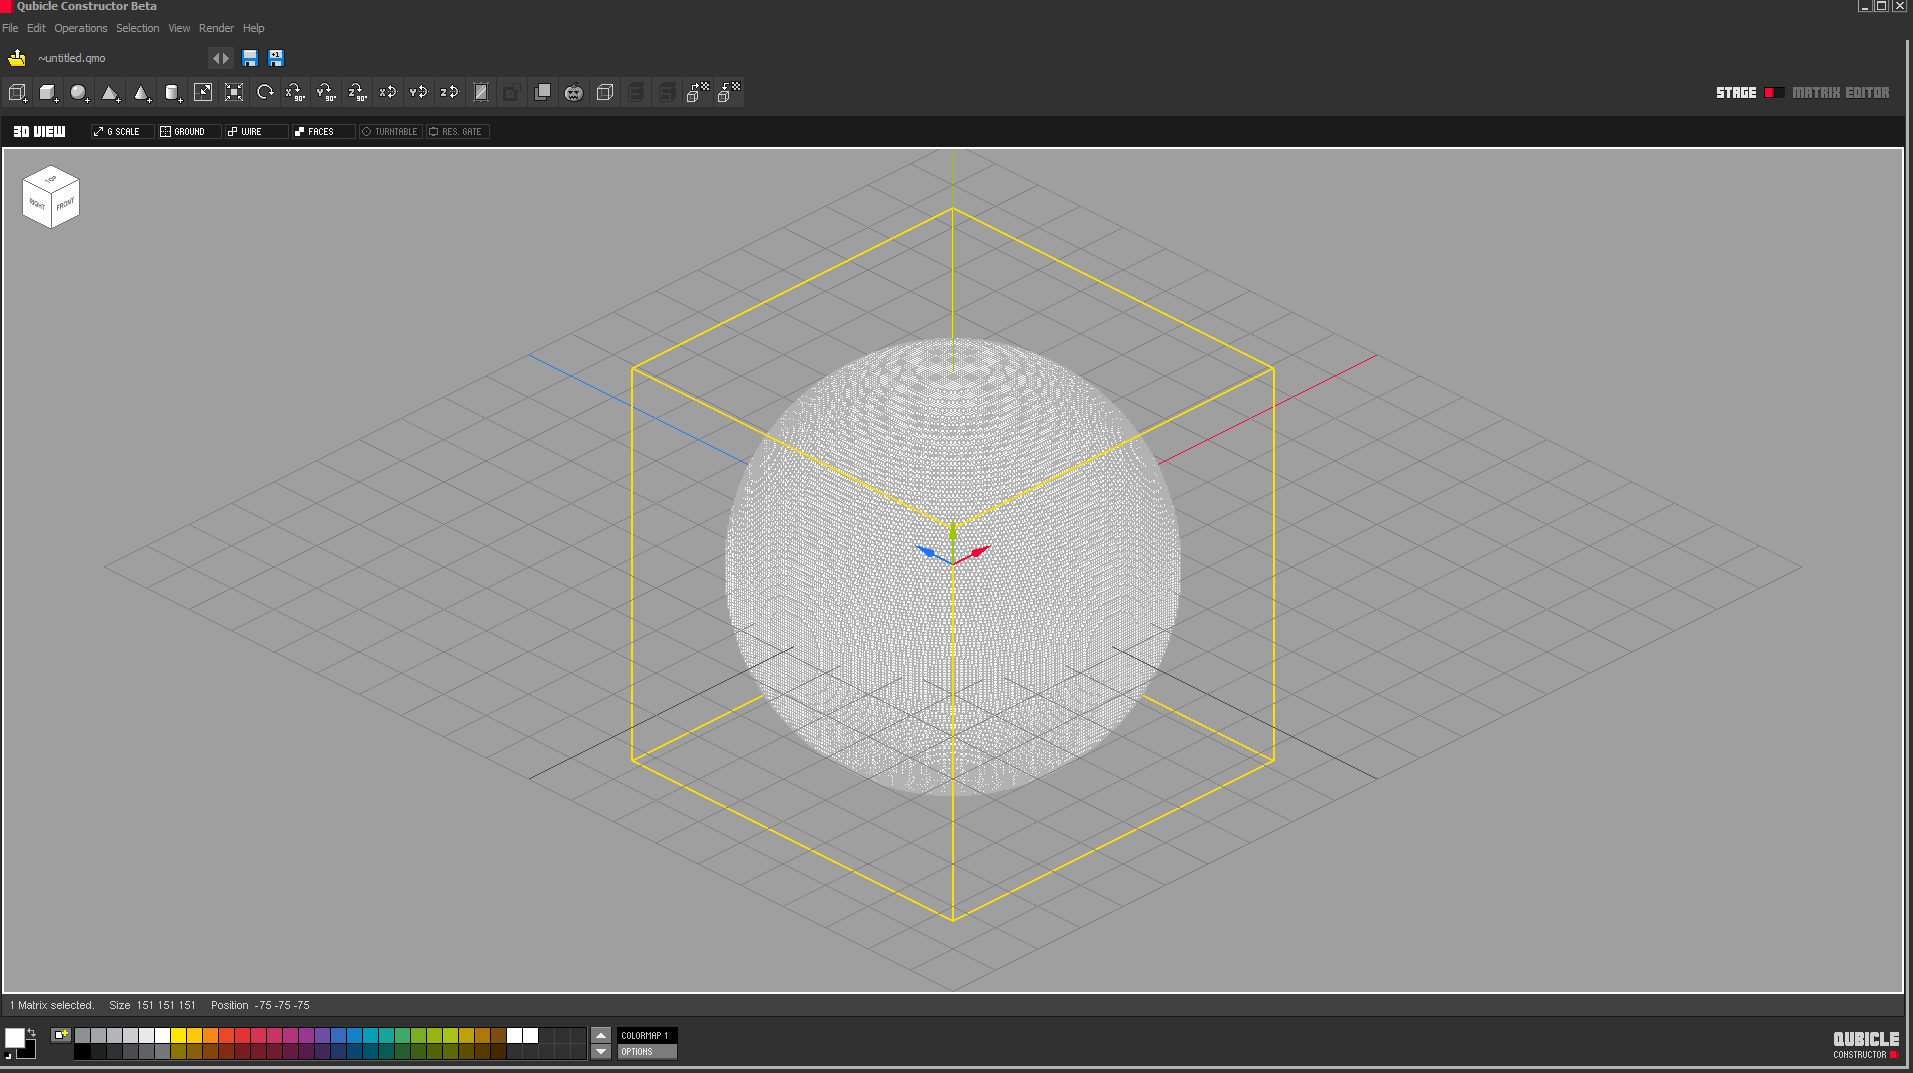Switch to MATRIX EDITOR mode
This screenshot has height=1073, width=1913.
pyautogui.click(x=1840, y=93)
